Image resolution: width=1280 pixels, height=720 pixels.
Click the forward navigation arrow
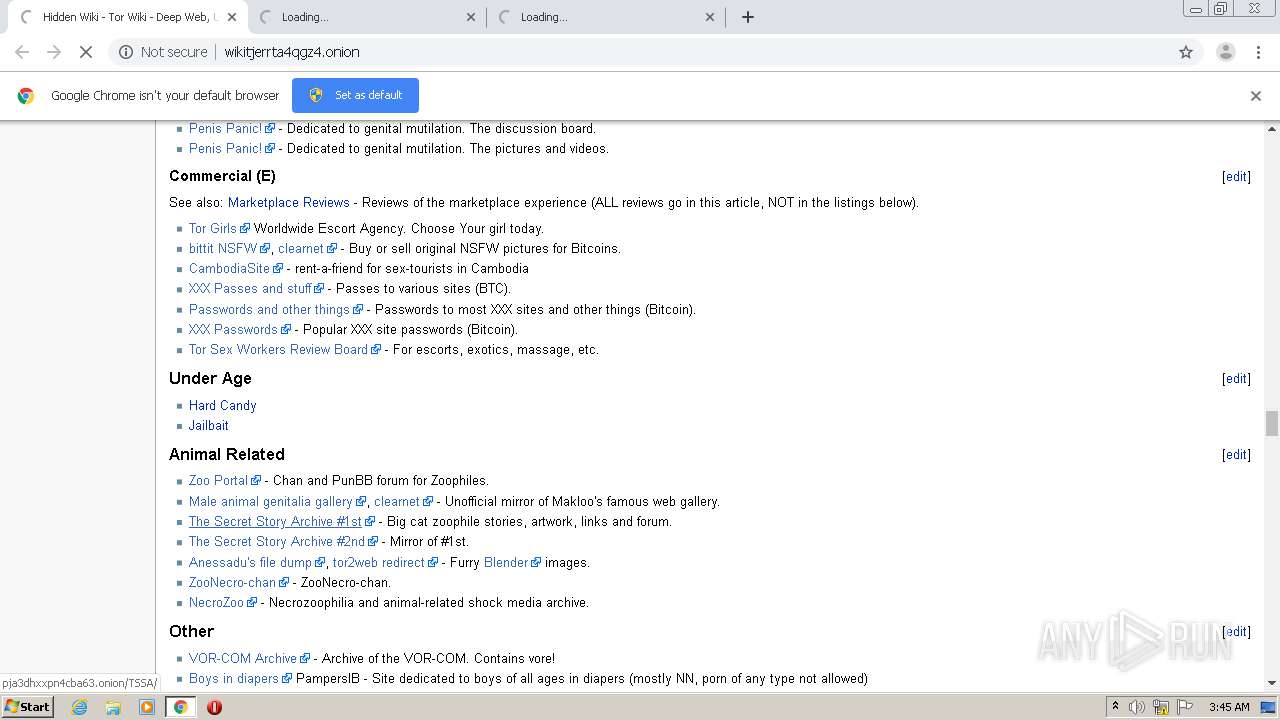pyautogui.click(x=54, y=52)
